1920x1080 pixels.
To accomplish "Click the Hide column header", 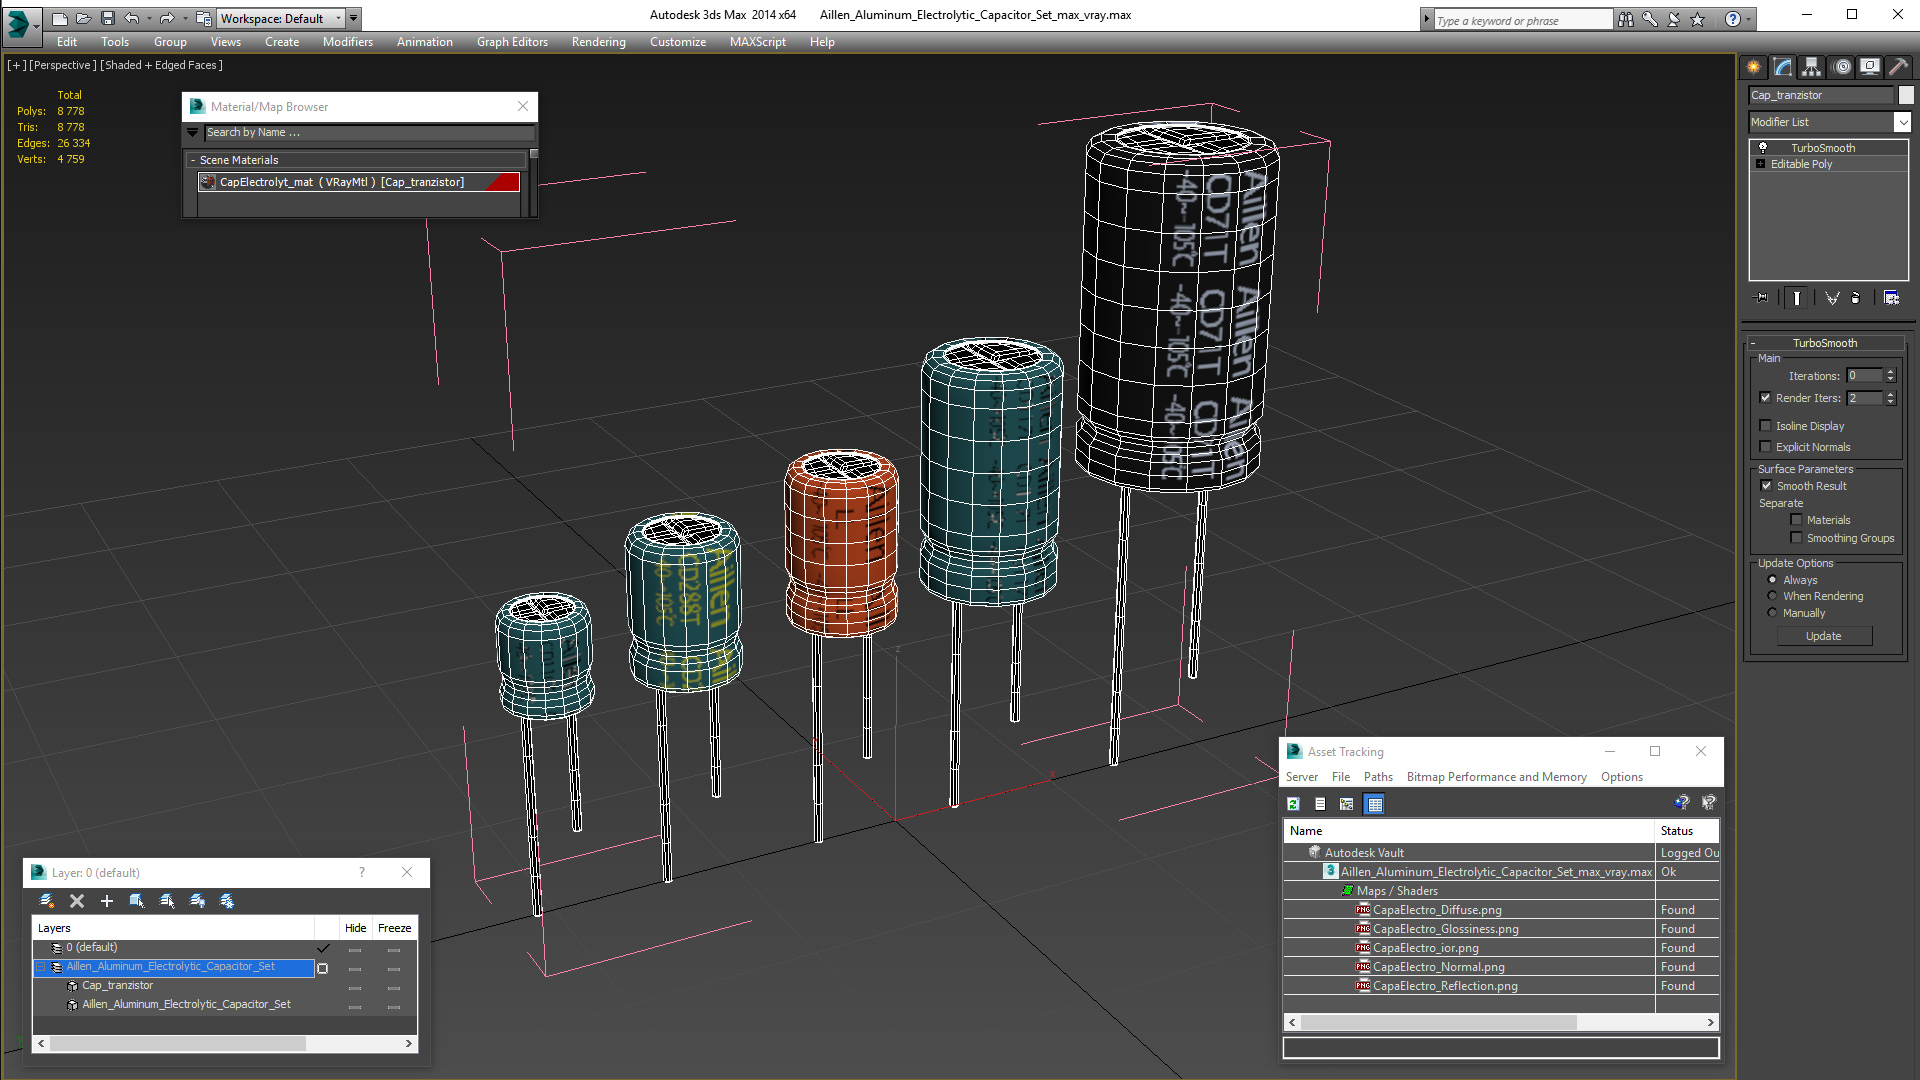I will [355, 928].
